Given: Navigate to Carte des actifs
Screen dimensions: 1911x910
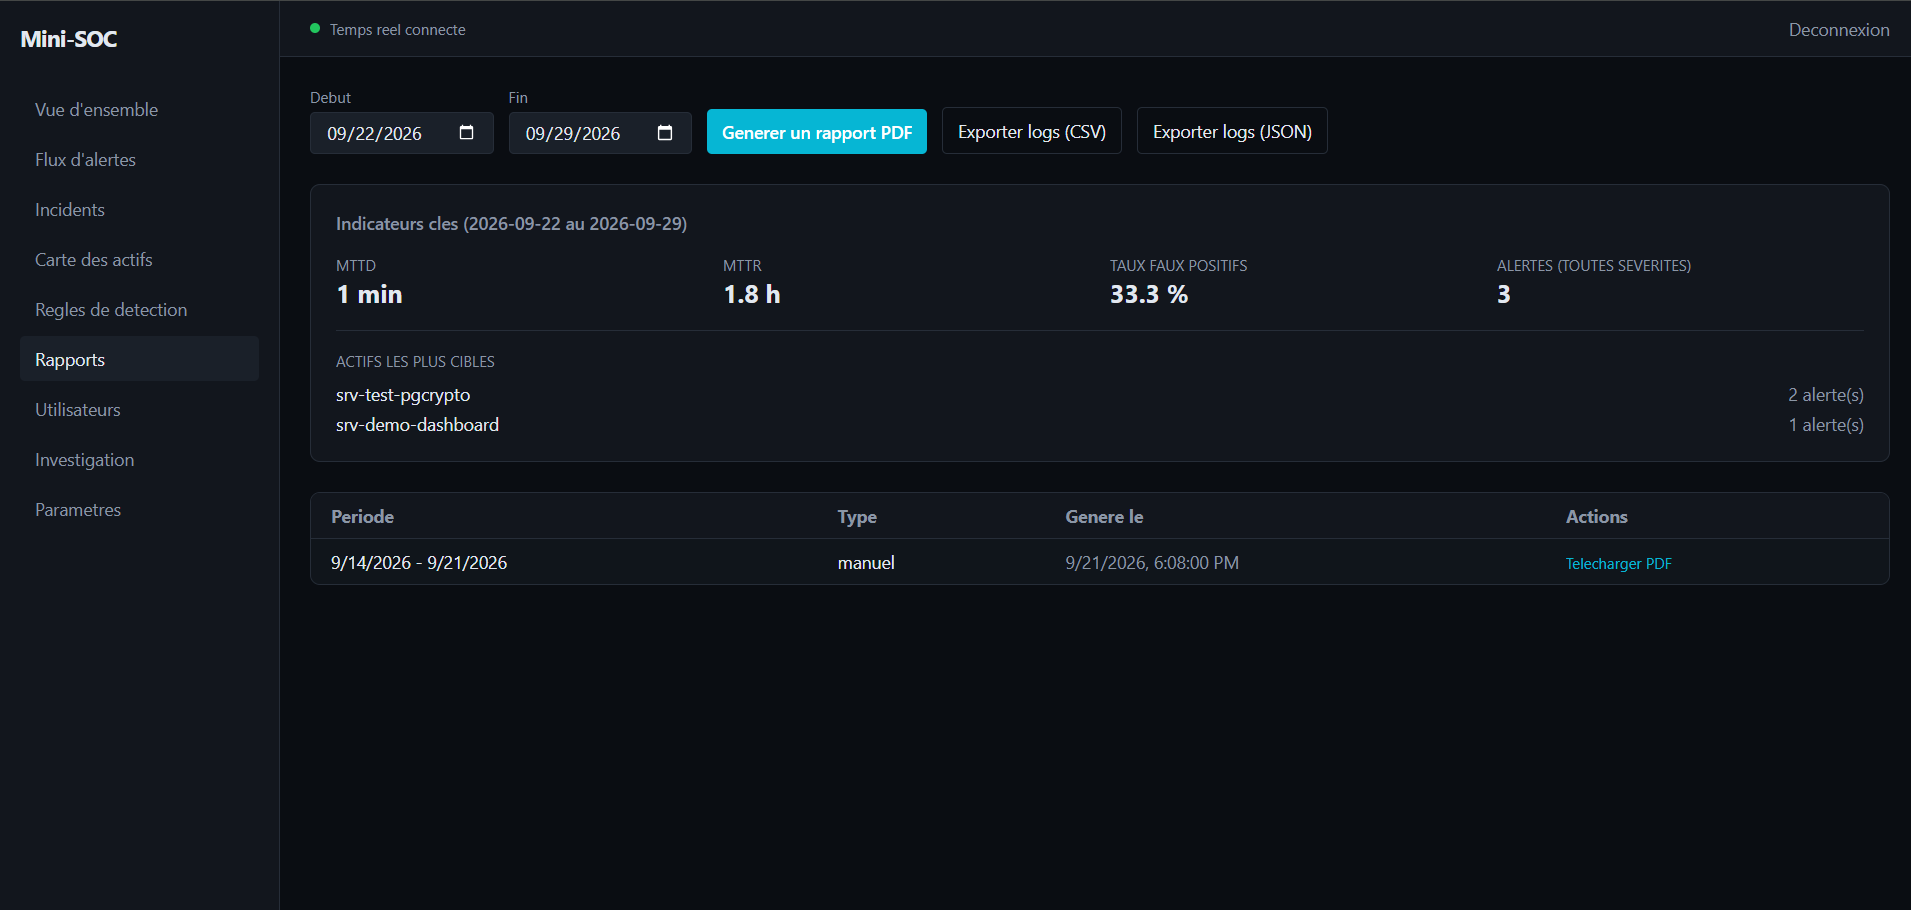Looking at the screenshot, I should click(139, 260).
